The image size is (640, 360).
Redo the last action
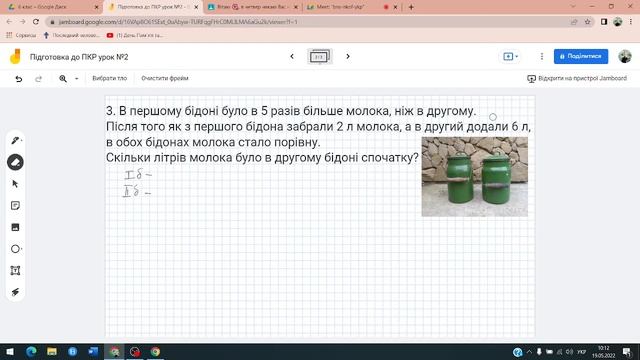click(38, 78)
